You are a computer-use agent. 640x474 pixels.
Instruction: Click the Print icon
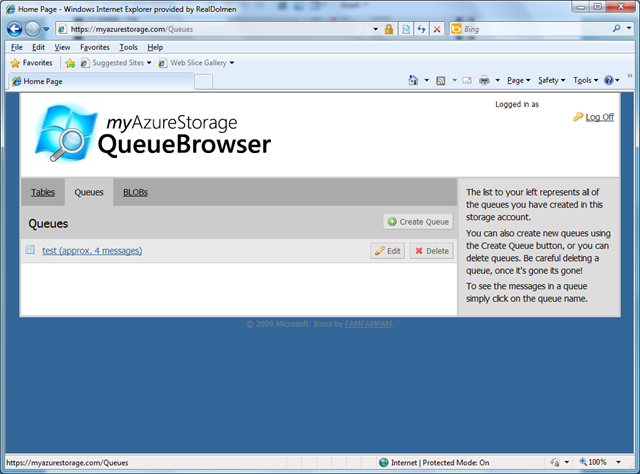click(x=484, y=80)
